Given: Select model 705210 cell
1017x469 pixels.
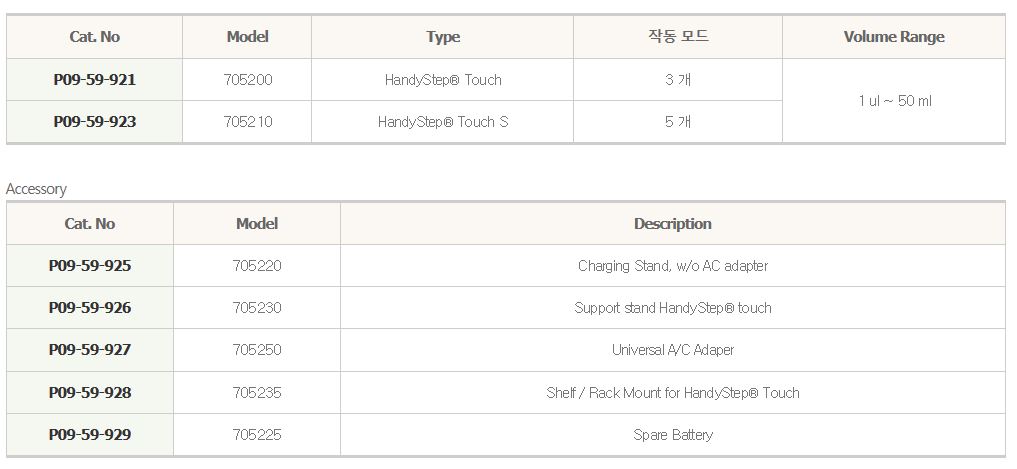Looking at the screenshot, I should (248, 122).
